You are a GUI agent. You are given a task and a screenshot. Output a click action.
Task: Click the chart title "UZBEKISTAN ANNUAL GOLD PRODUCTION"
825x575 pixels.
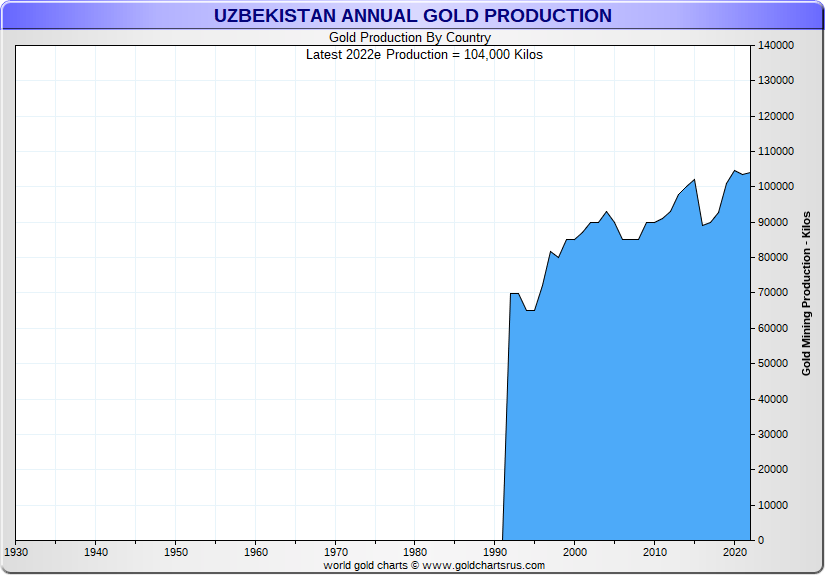pyautogui.click(x=412, y=16)
